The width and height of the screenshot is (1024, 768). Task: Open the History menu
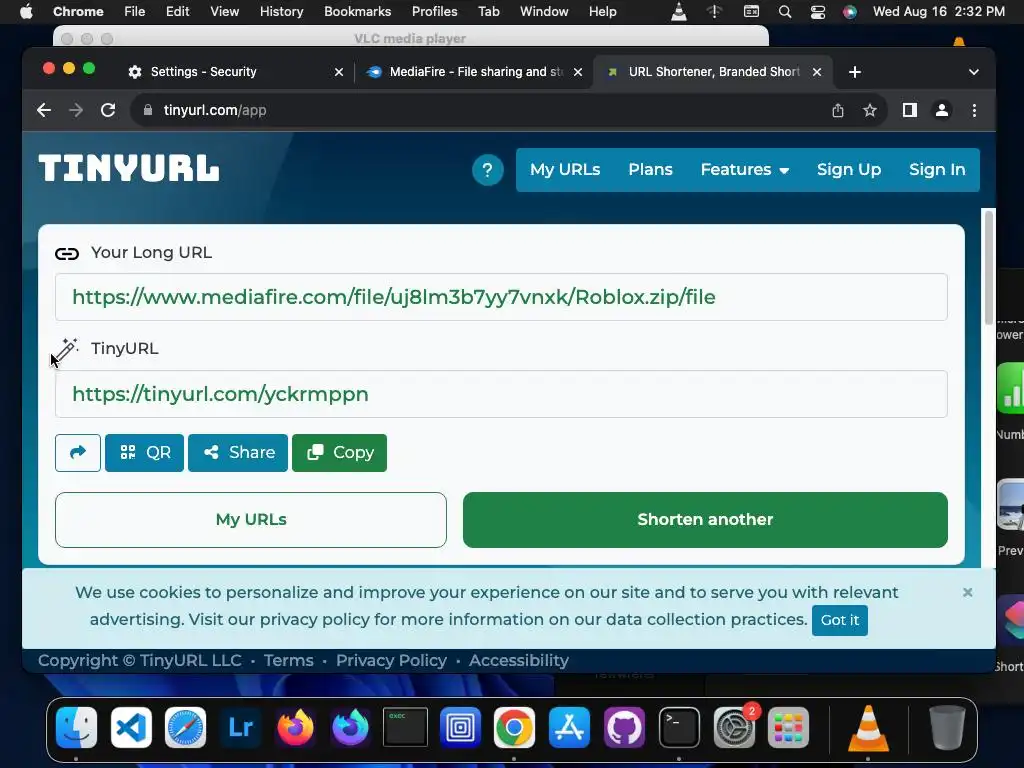(281, 11)
